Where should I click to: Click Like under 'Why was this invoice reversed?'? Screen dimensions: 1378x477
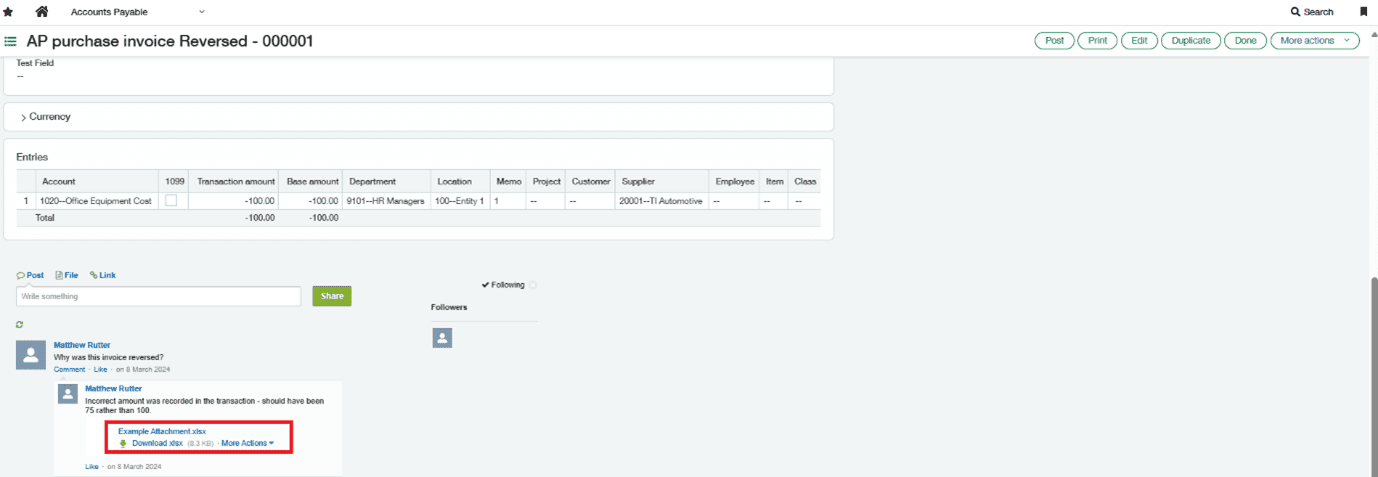[100, 370]
